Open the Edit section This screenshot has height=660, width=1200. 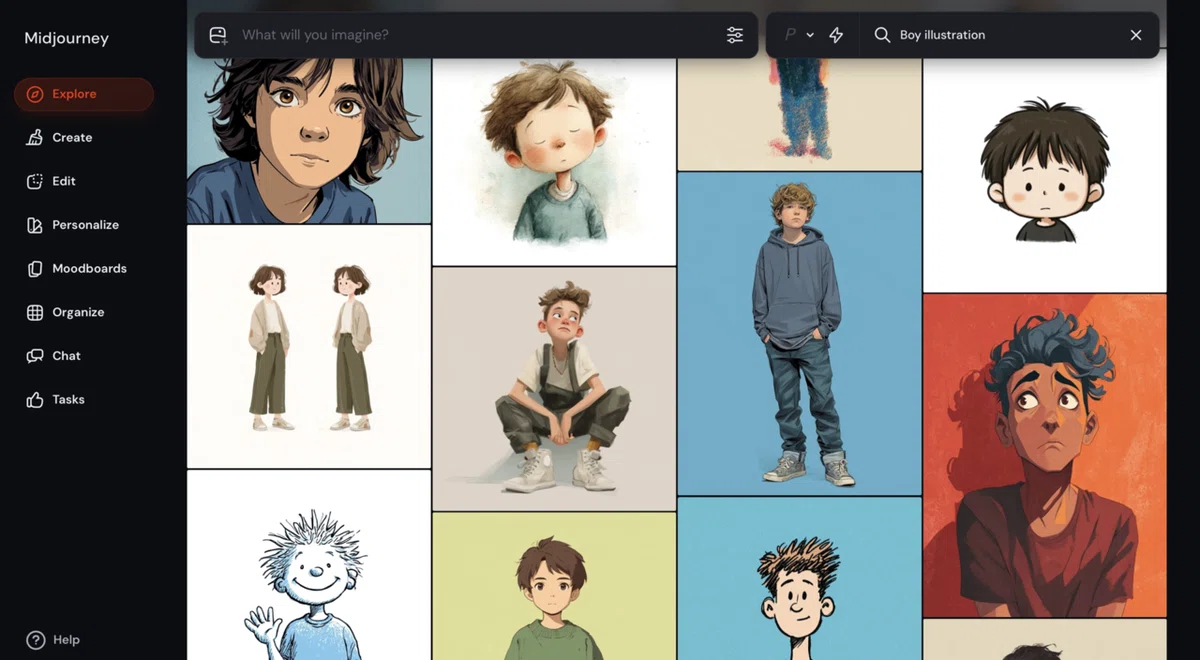click(84, 181)
